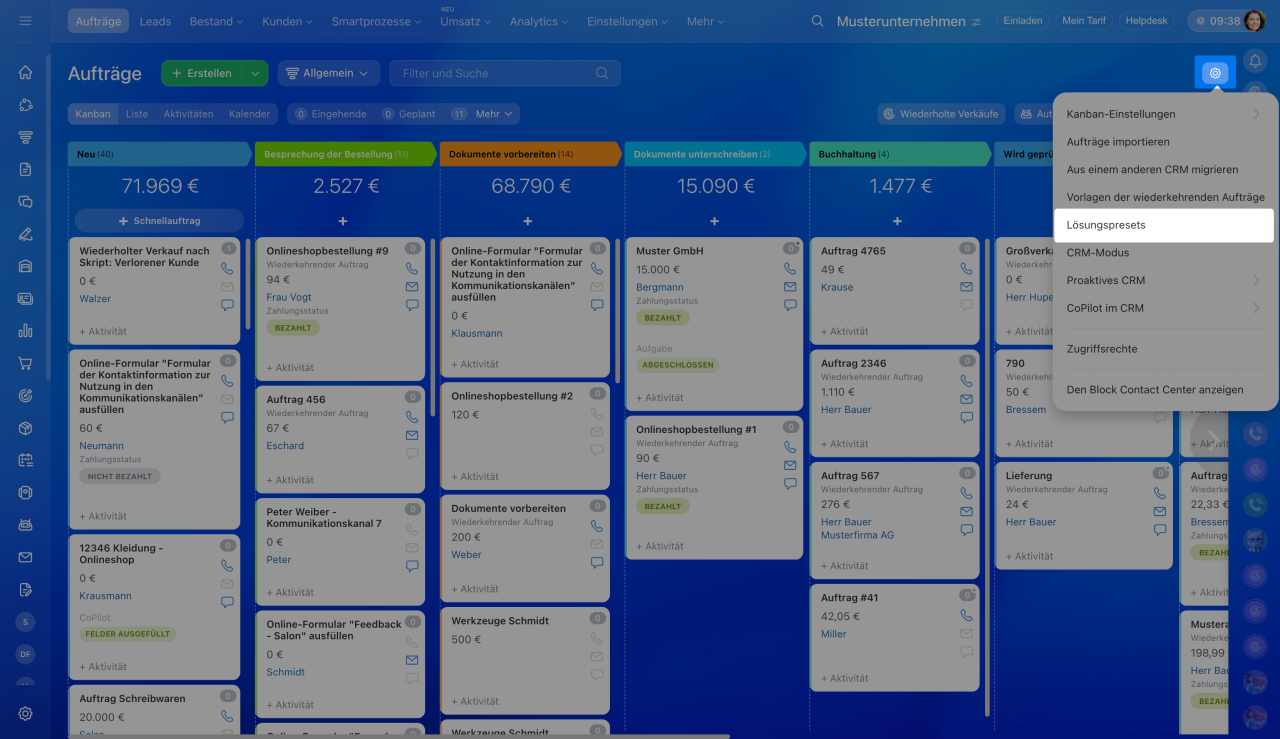Open the mail envelope icon in left sidebar
The height and width of the screenshot is (739, 1280).
pos(25,557)
